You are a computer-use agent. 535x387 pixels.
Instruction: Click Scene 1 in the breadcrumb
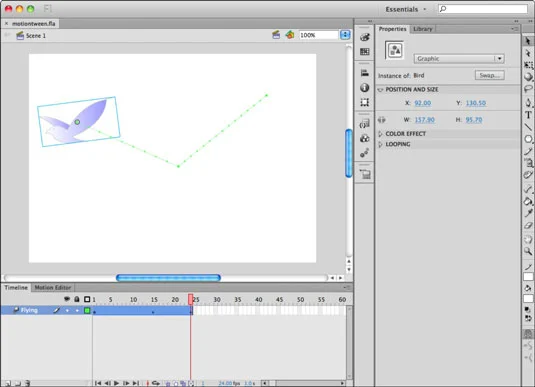point(35,35)
